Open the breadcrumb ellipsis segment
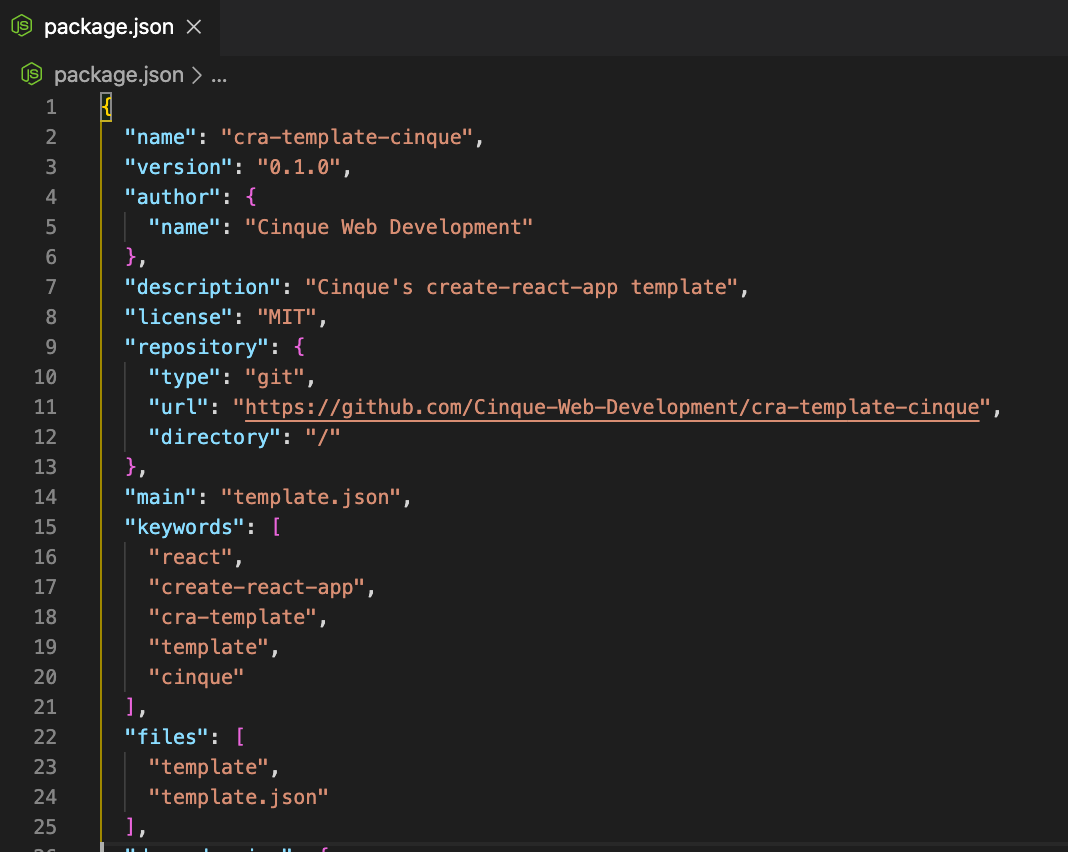The width and height of the screenshot is (1068, 852). pos(219,77)
